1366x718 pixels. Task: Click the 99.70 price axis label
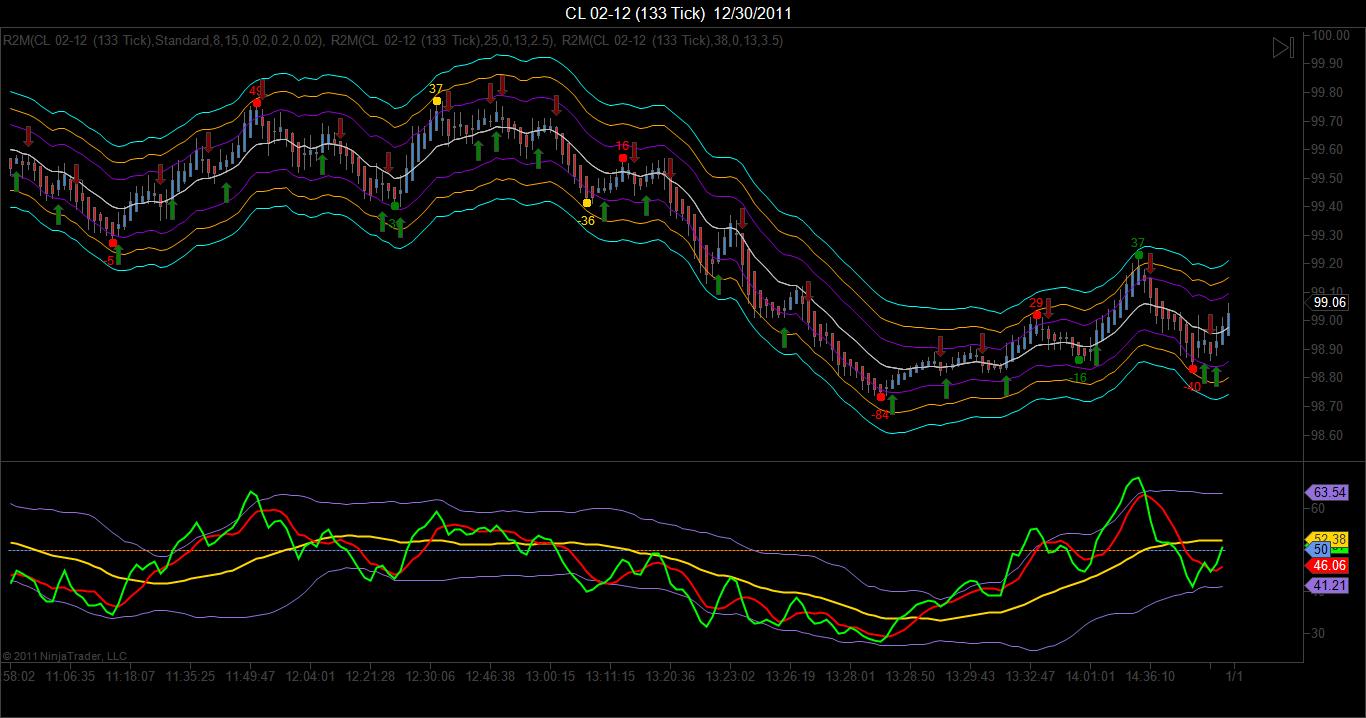point(1327,121)
